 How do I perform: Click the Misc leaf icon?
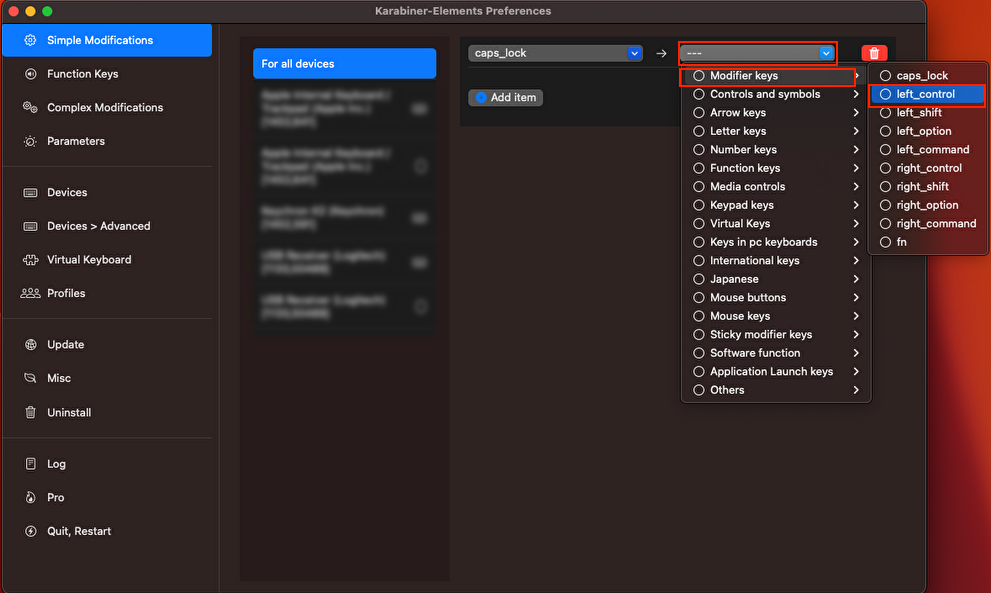30,378
